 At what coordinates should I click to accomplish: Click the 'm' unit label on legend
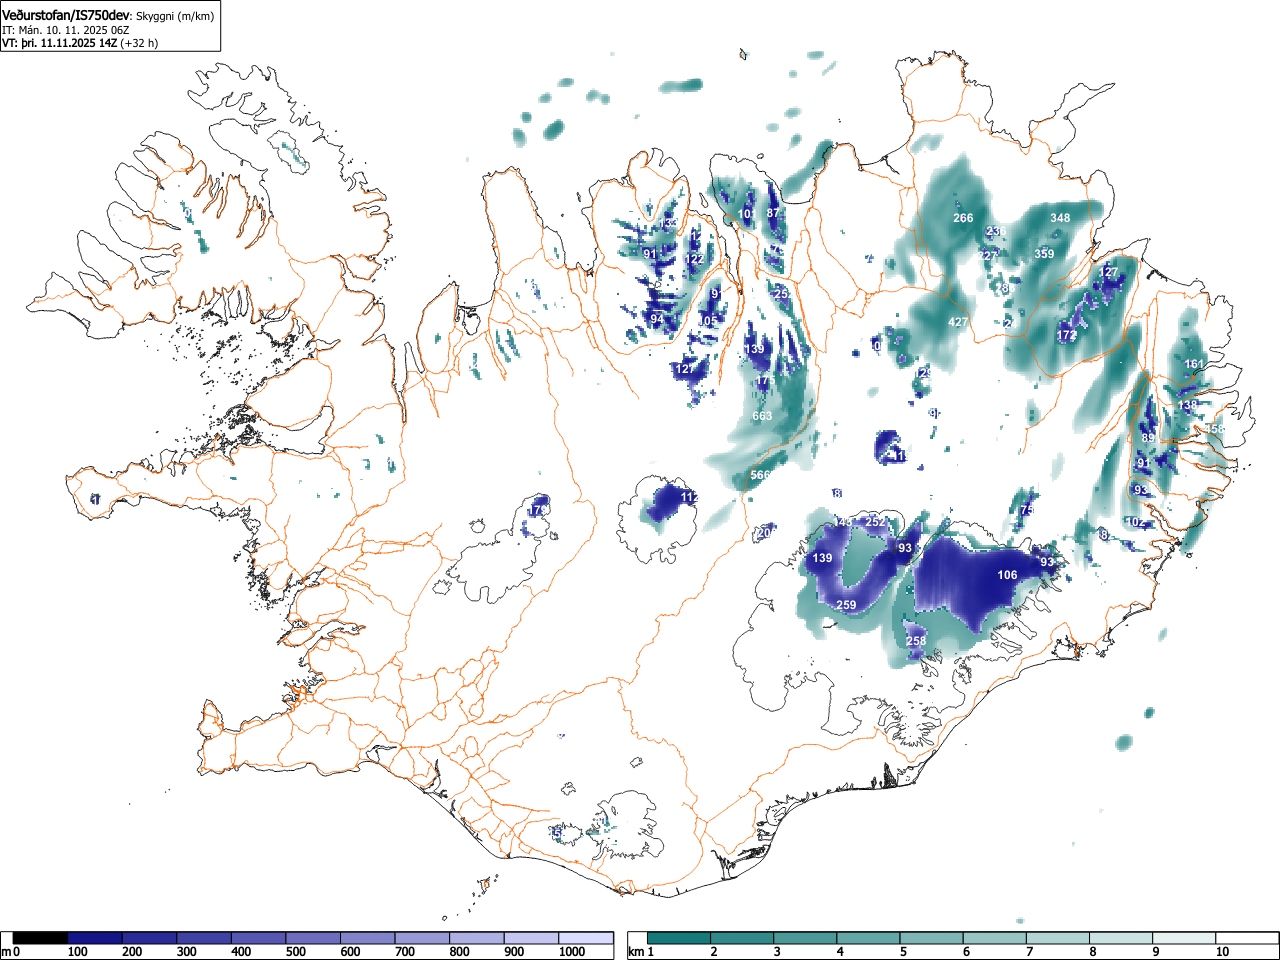coord(6,952)
